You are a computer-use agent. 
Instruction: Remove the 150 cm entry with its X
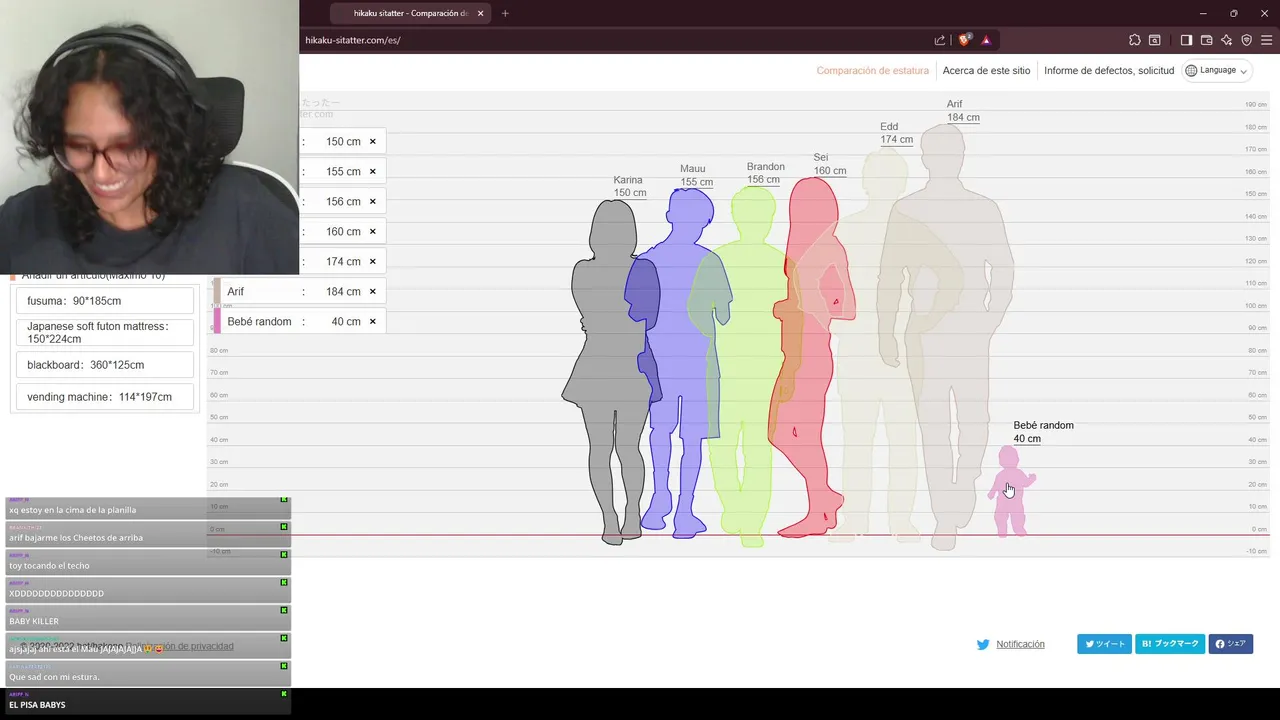click(x=373, y=141)
